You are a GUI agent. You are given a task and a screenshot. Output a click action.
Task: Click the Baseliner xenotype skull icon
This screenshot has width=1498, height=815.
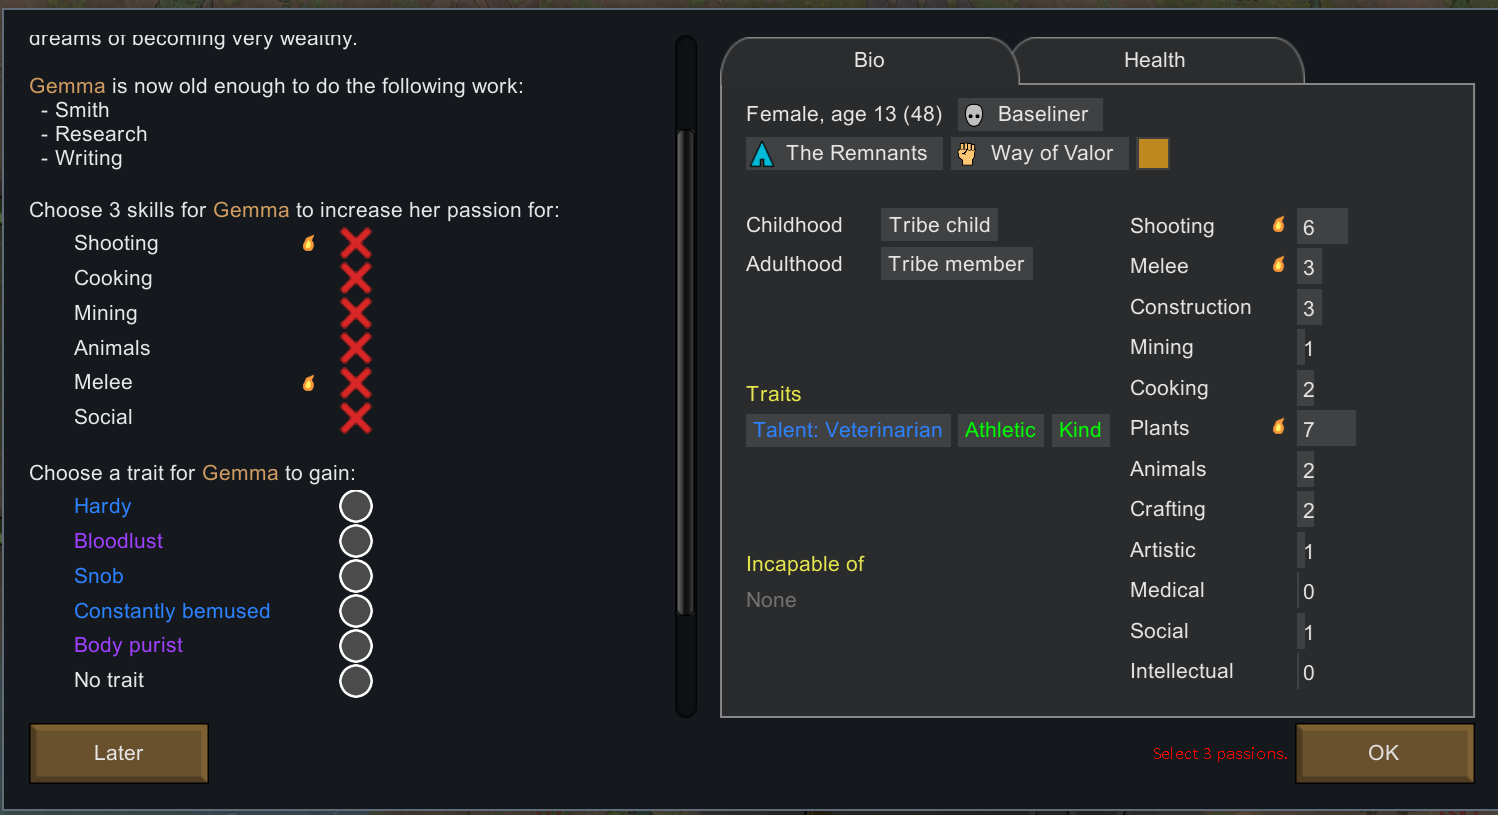(x=974, y=115)
